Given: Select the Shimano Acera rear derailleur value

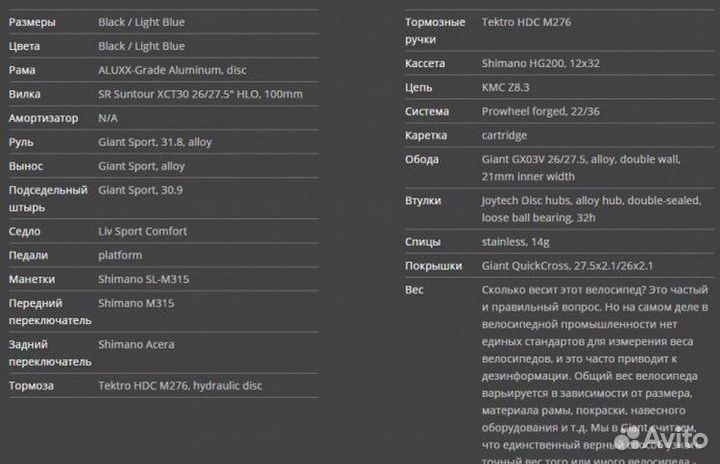Looking at the screenshot, I should pyautogui.click(x=136, y=344).
